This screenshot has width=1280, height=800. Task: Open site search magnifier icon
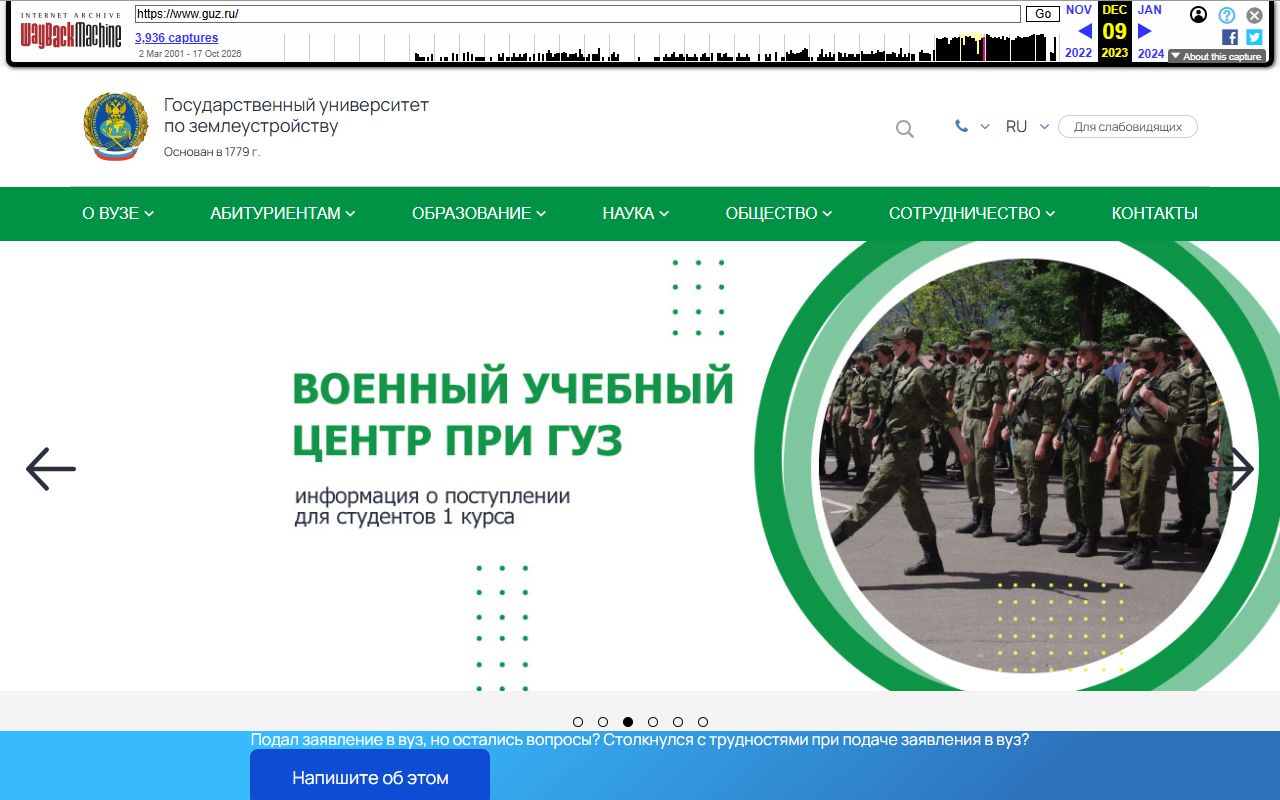tap(904, 129)
